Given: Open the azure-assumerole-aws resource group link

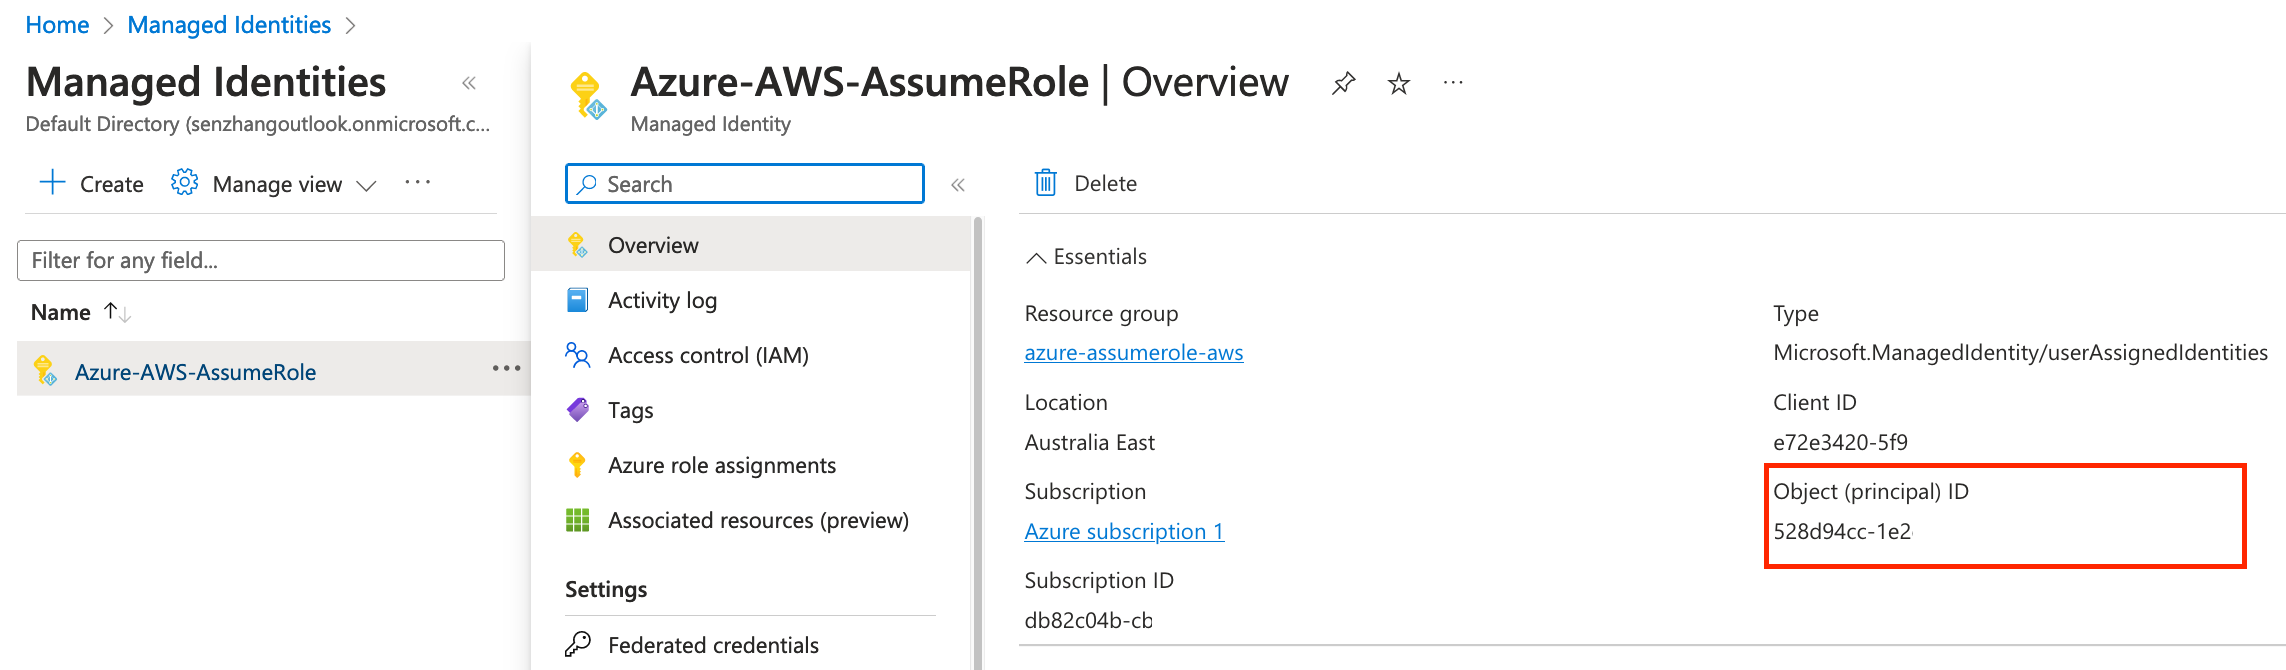Looking at the screenshot, I should tap(1133, 353).
